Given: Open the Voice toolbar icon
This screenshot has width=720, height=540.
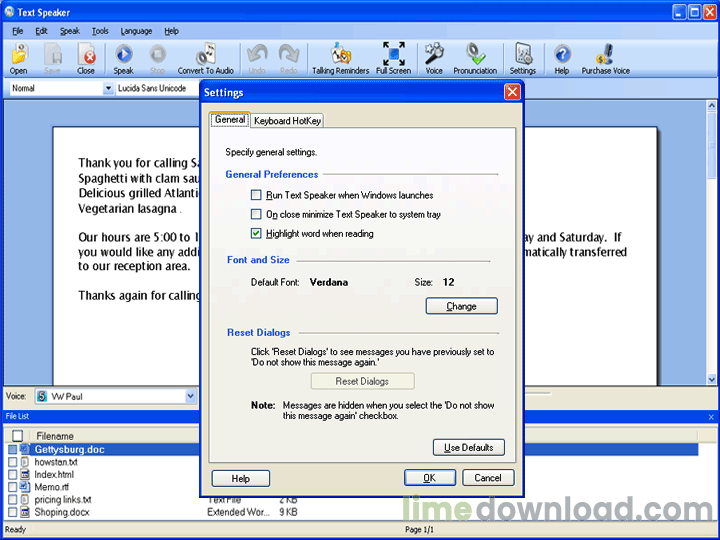Looking at the screenshot, I should 434,59.
